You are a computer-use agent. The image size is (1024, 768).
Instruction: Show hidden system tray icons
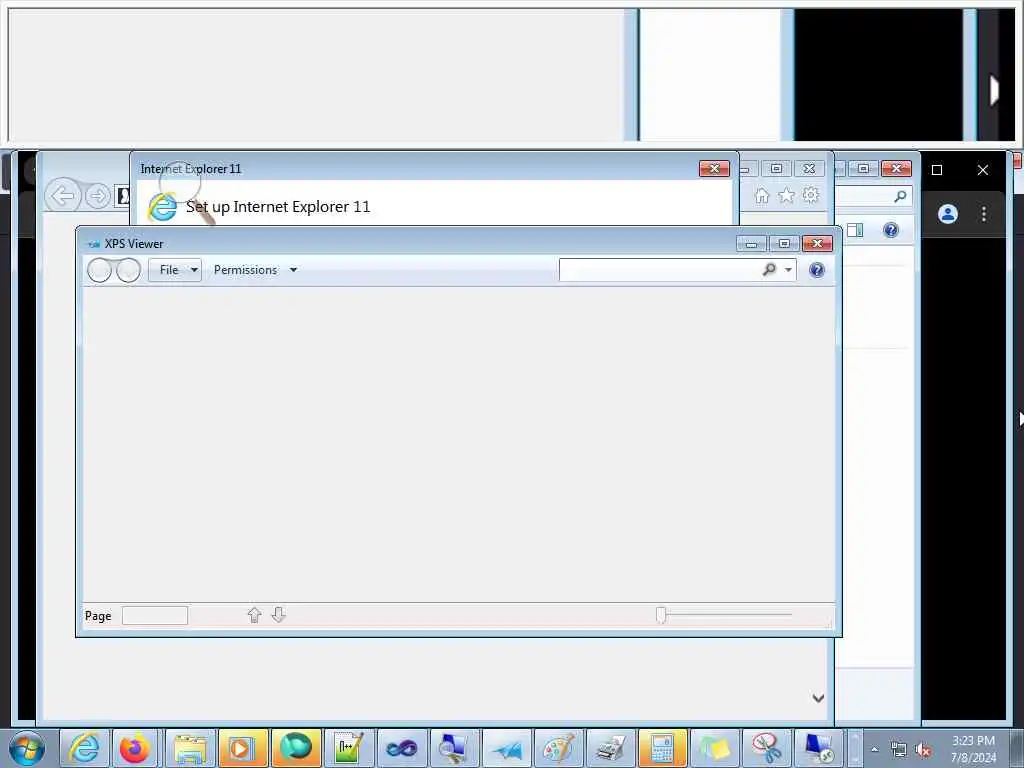(x=874, y=749)
